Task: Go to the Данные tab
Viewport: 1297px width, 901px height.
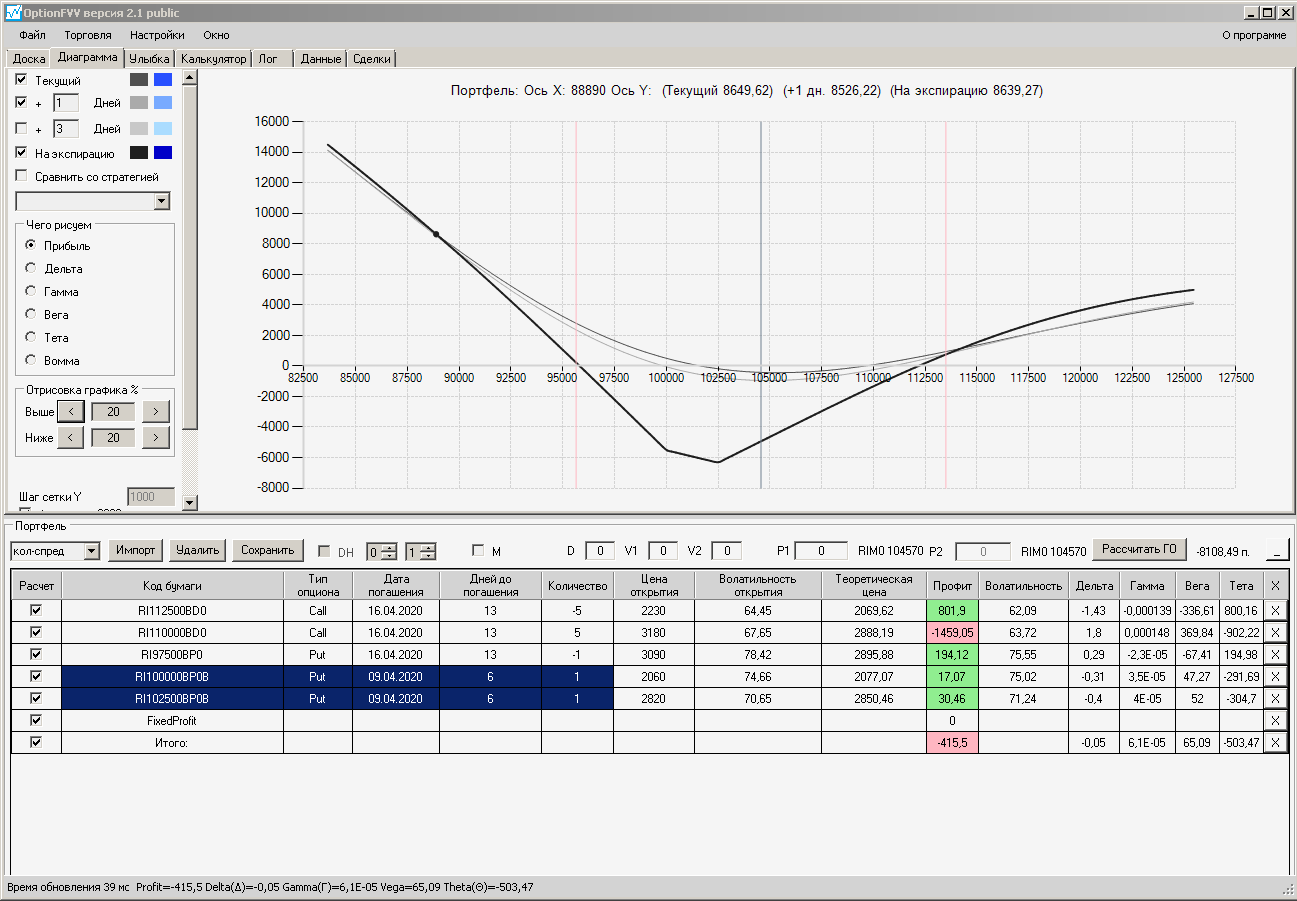Action: click(321, 59)
